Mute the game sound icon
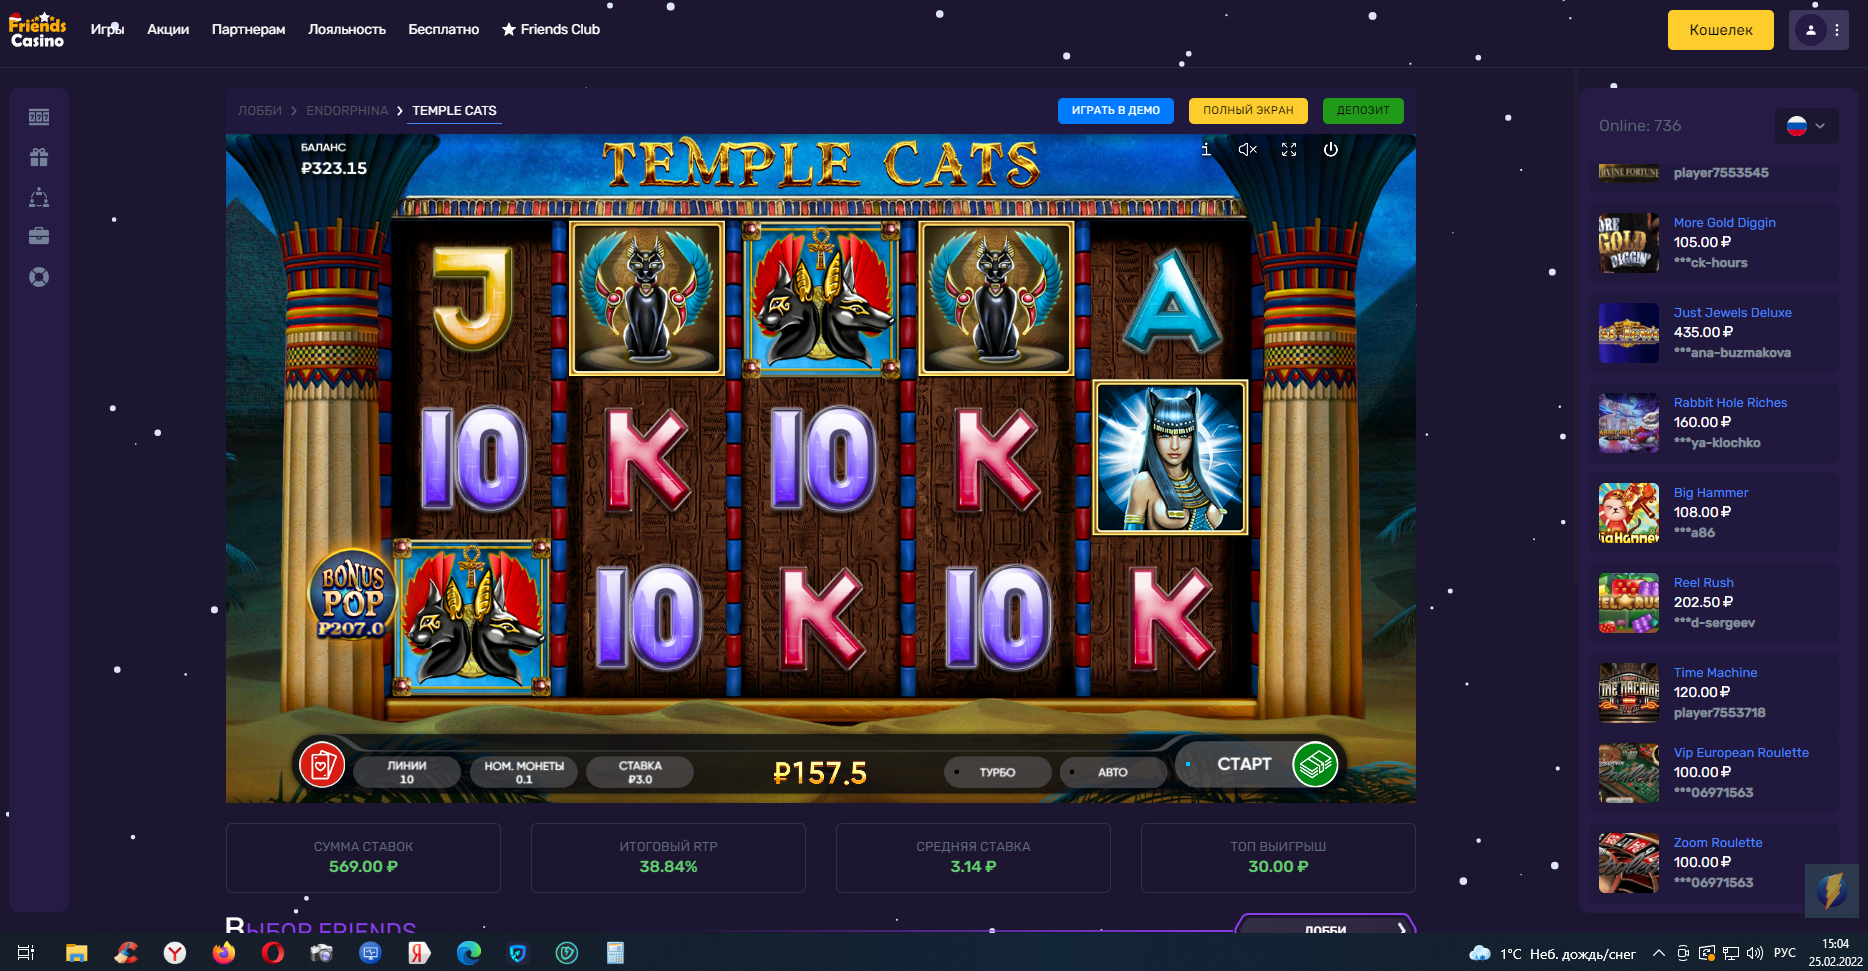The height and width of the screenshot is (971, 1868). [1247, 150]
